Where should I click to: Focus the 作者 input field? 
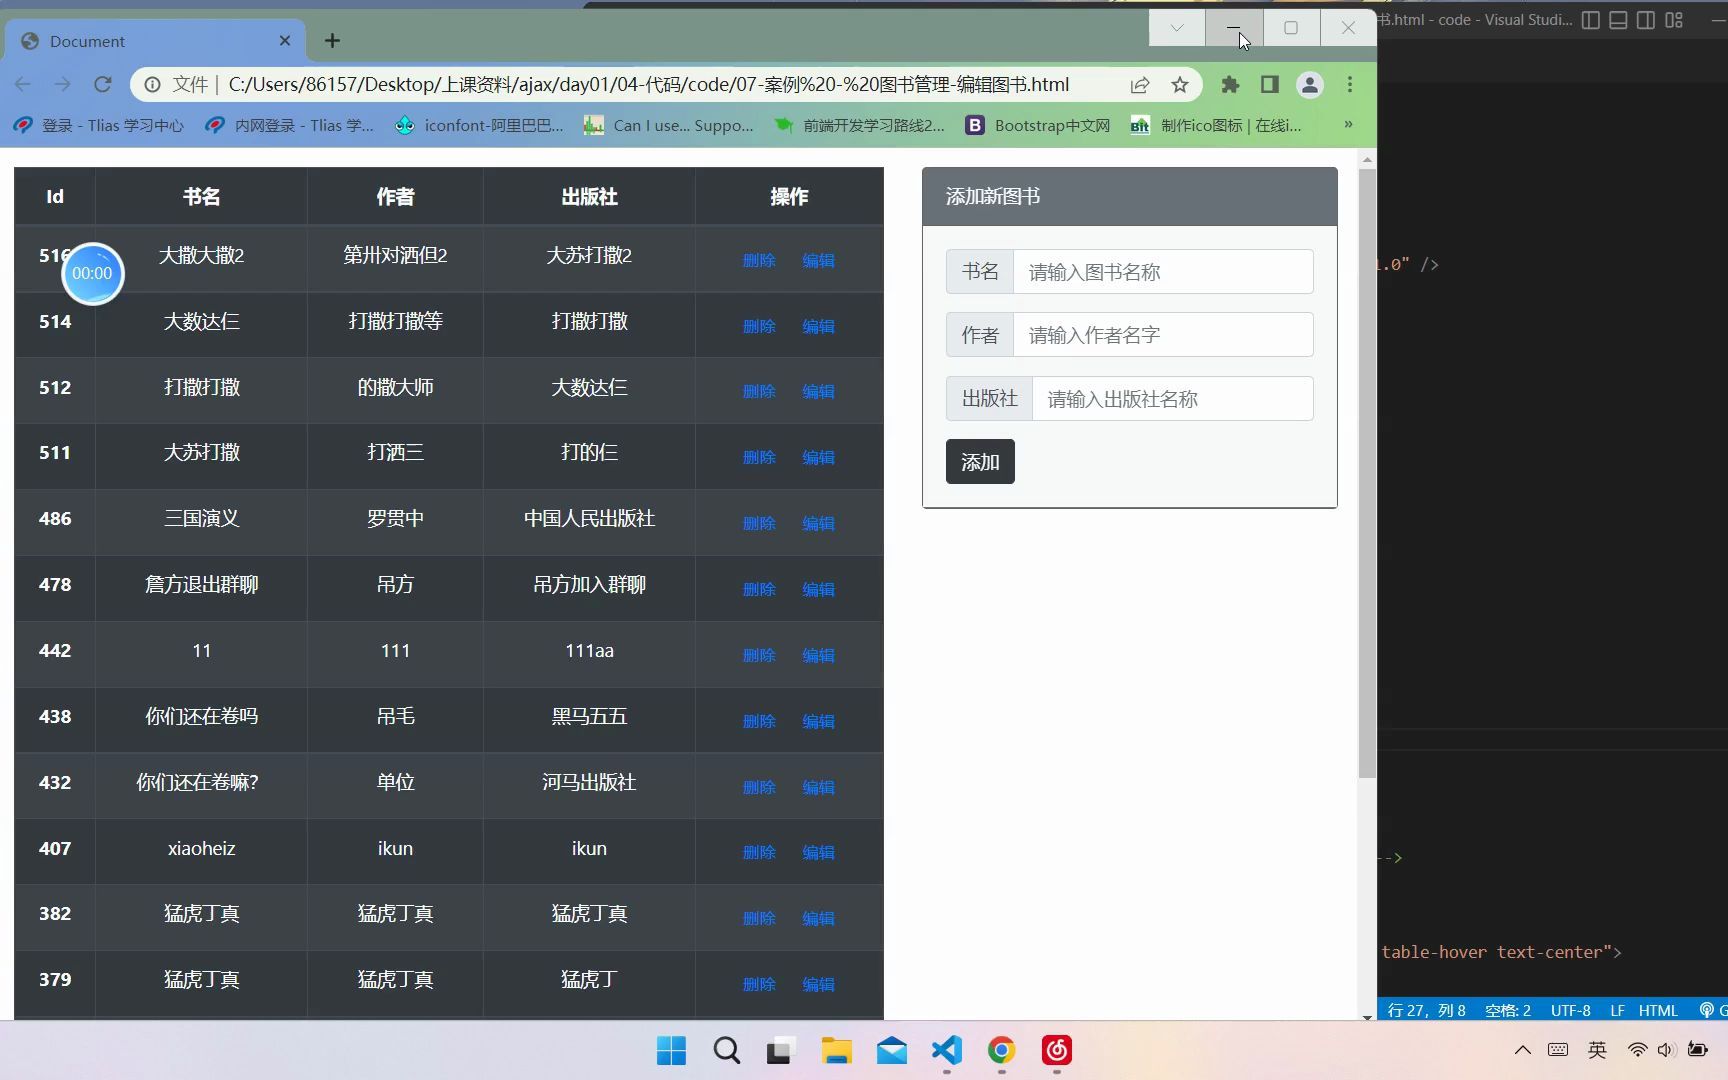tap(1163, 335)
